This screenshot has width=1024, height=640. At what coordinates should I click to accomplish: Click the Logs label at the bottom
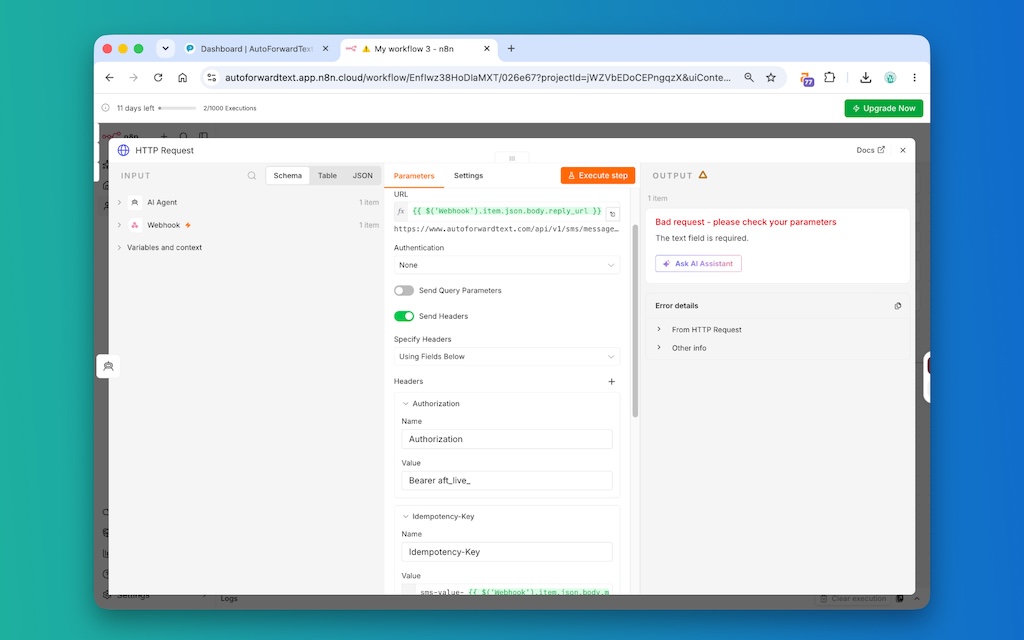click(229, 599)
